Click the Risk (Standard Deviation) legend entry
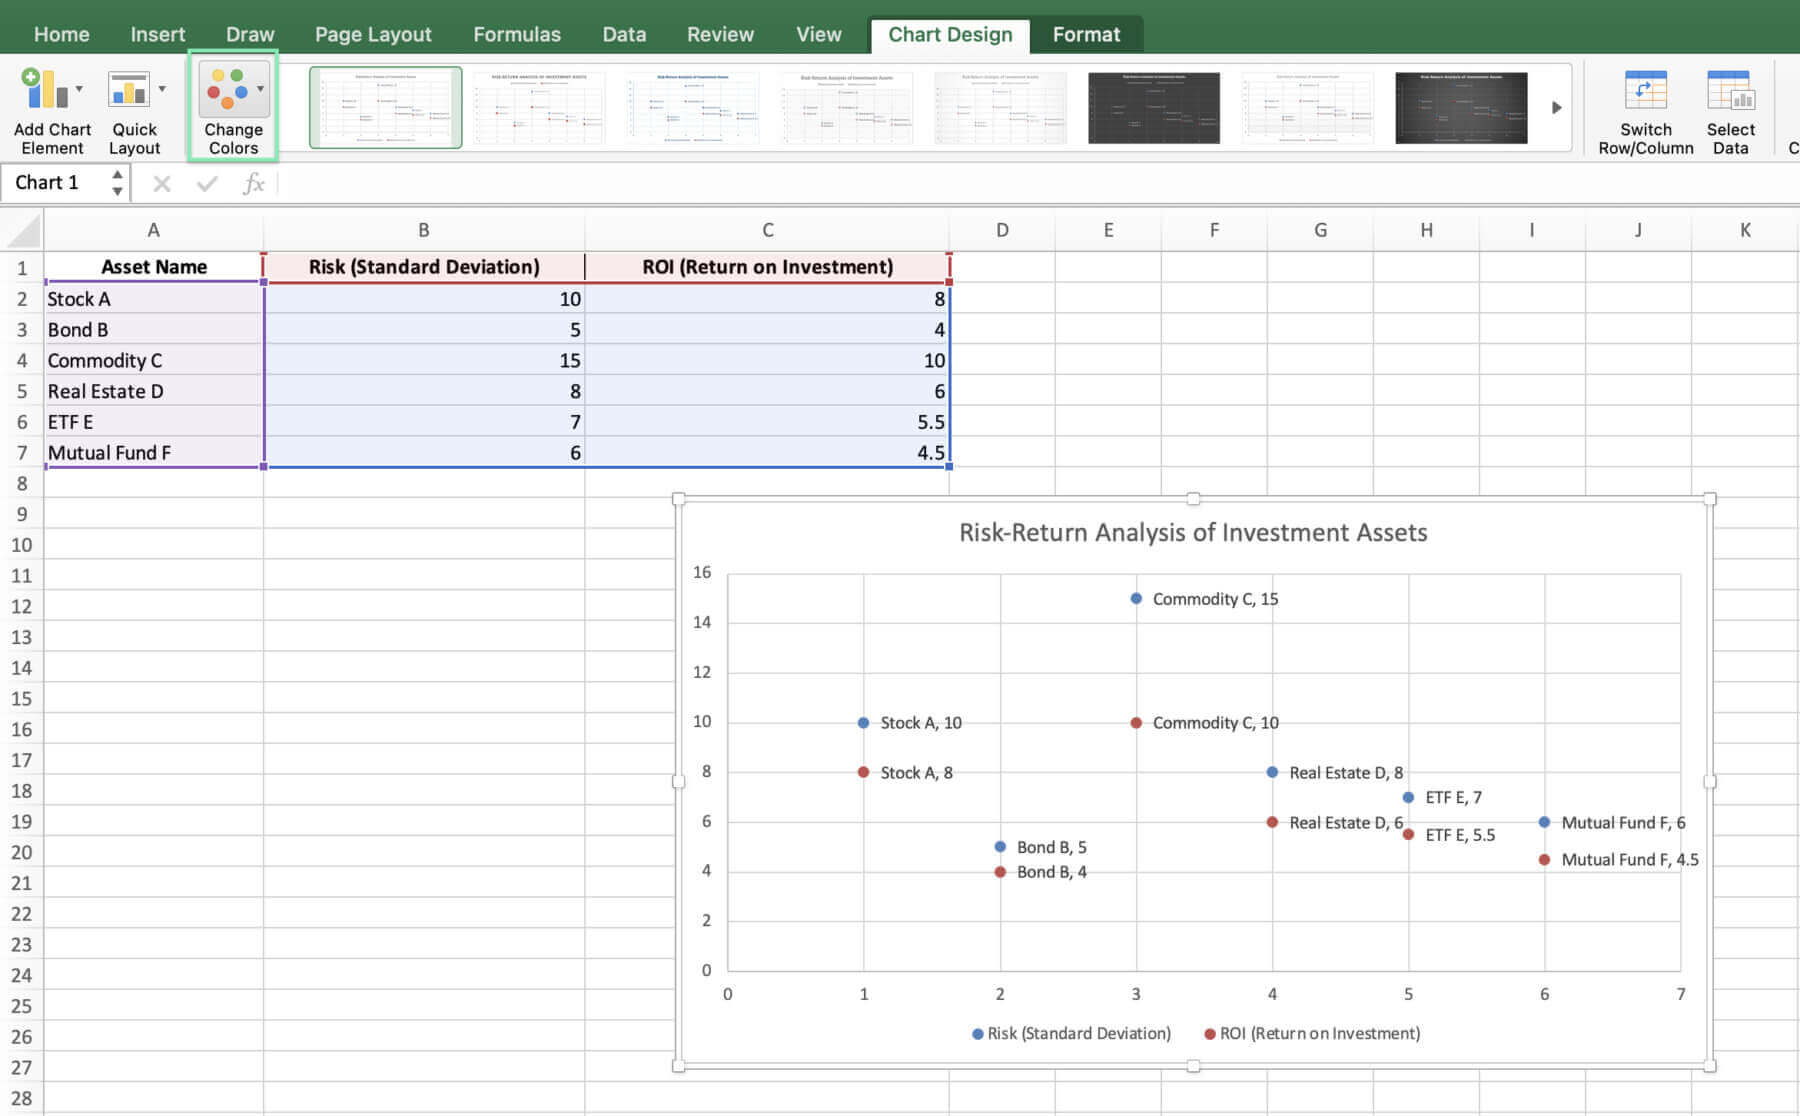 click(x=1071, y=1033)
